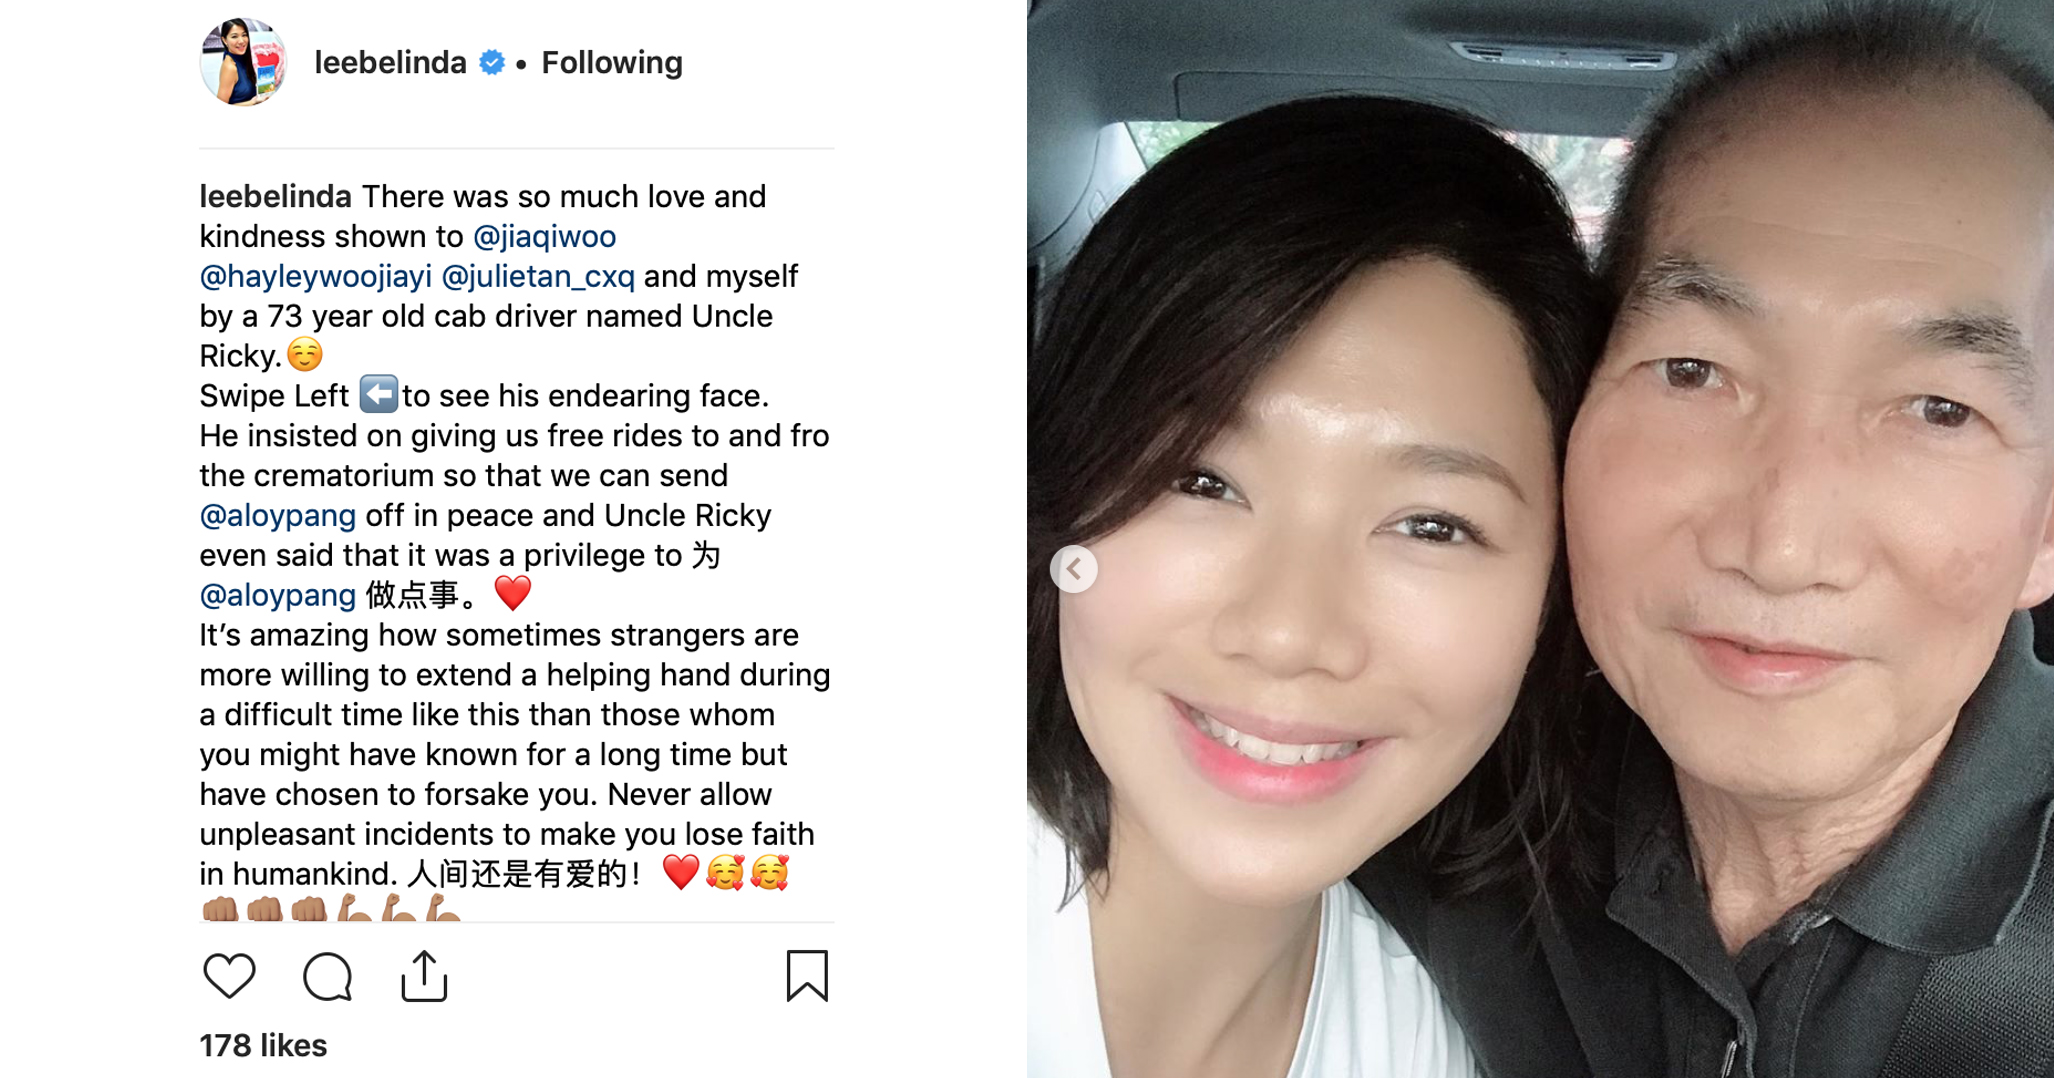Like the post with the heart icon

229,976
